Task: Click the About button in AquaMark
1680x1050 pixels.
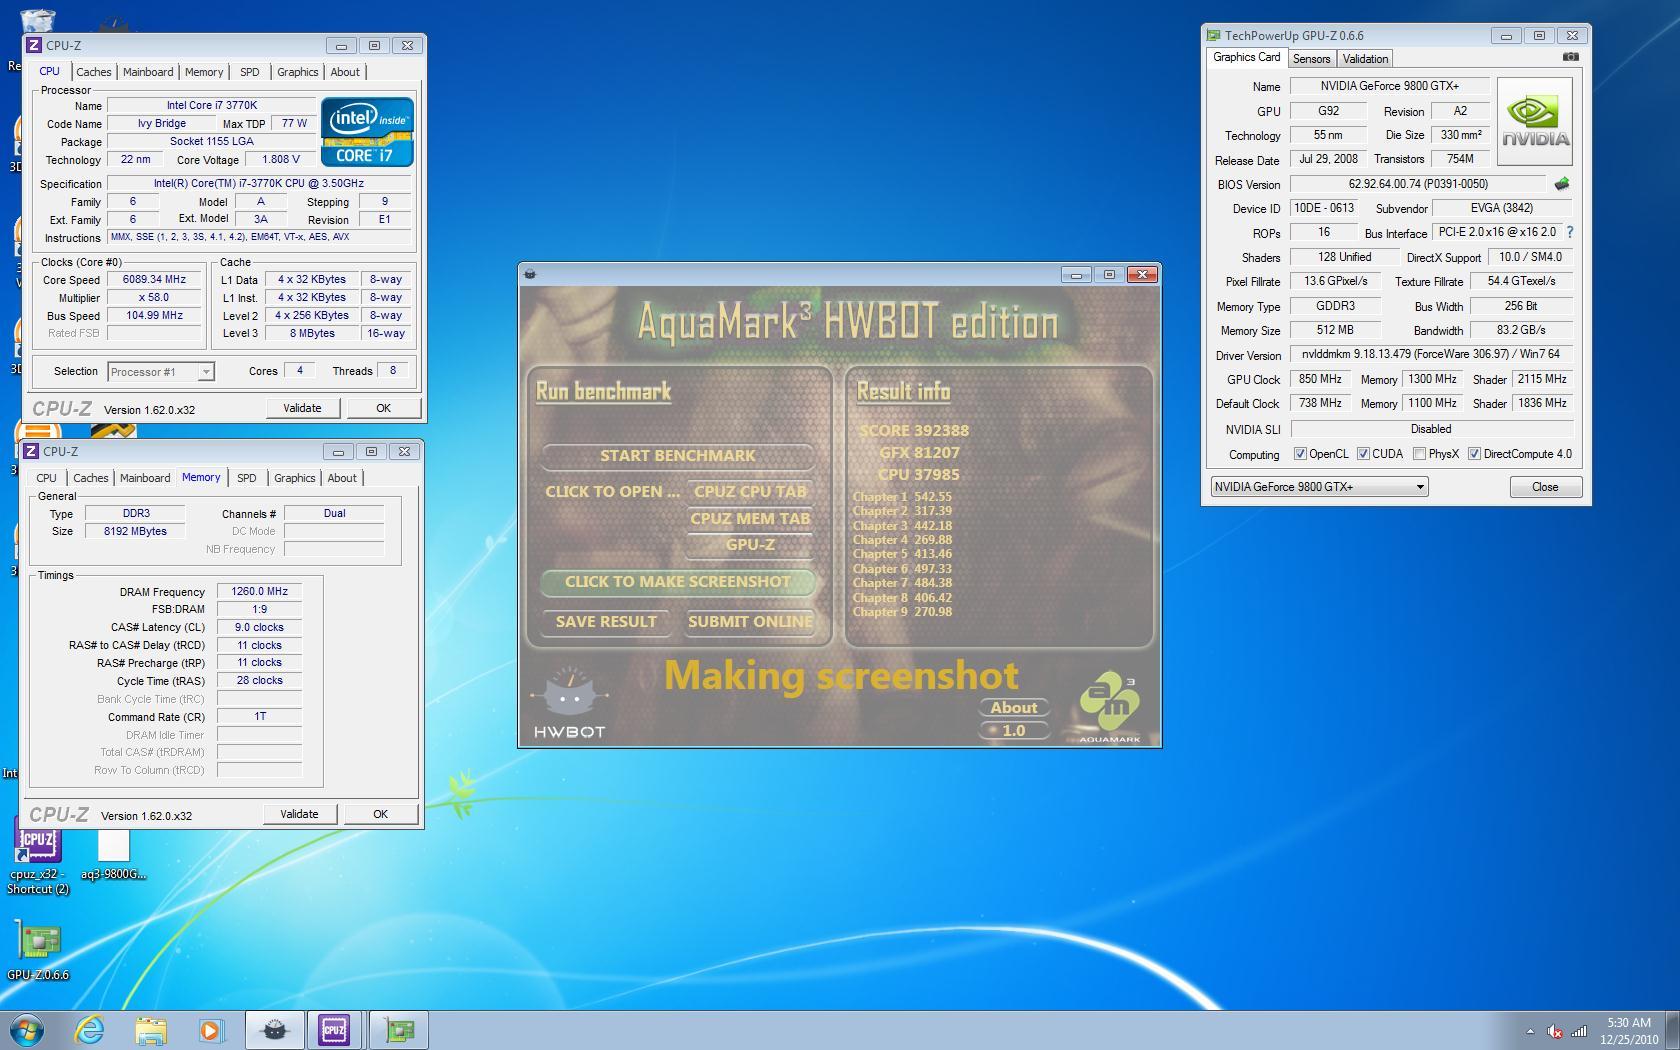Action: 1013,708
